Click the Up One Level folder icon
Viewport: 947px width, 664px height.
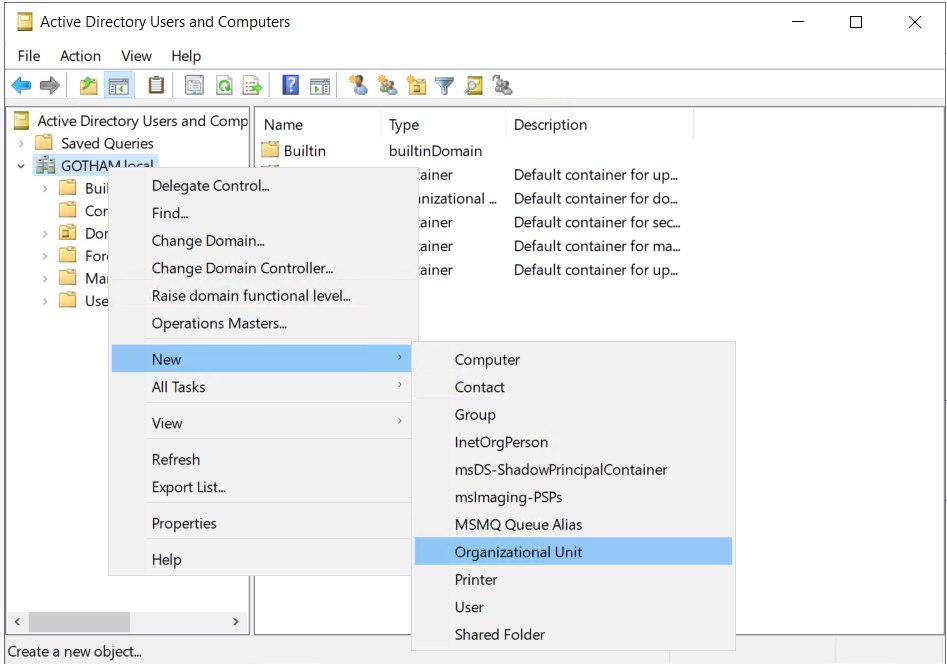[x=89, y=86]
